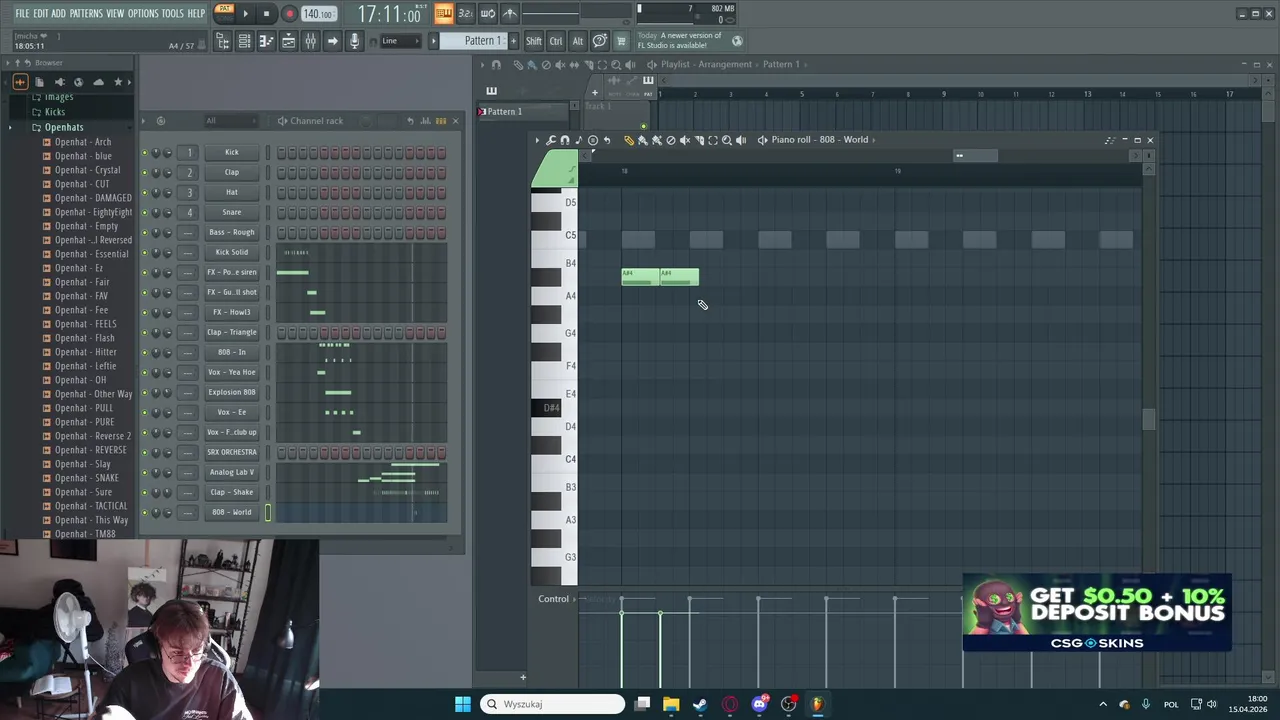Toggle the 3-2-1 countdown before recording

465,13
